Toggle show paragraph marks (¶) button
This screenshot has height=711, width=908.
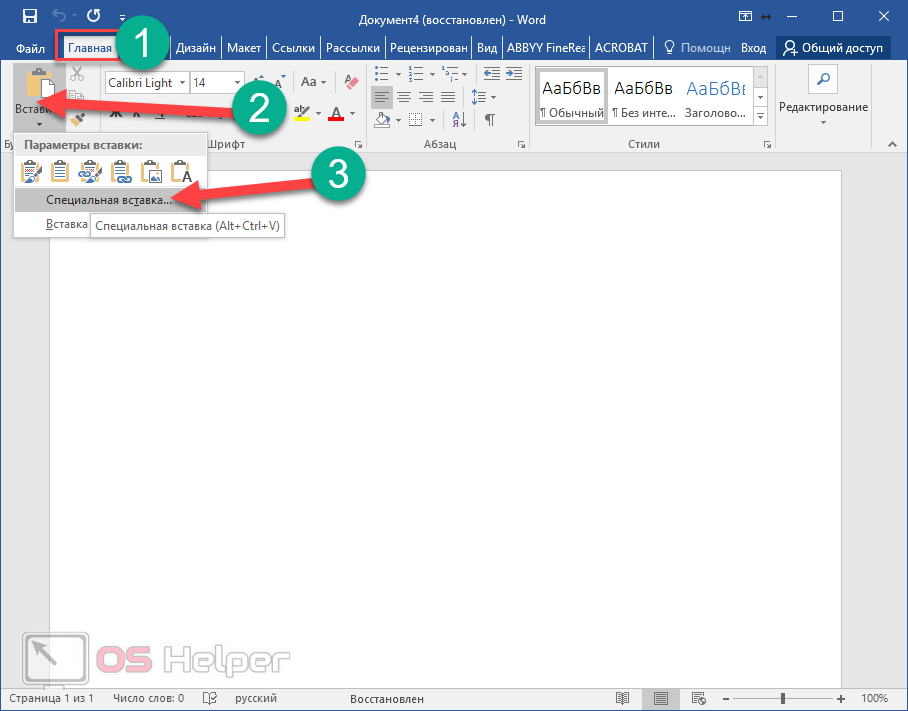[x=490, y=119]
